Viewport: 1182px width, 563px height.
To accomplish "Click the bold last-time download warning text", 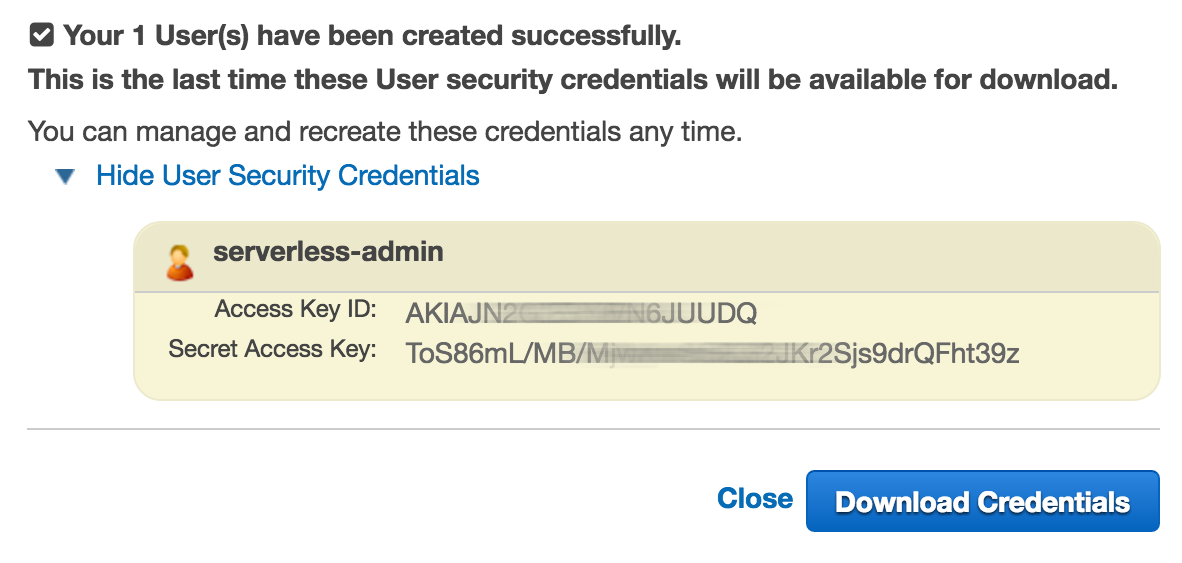I will (572, 80).
